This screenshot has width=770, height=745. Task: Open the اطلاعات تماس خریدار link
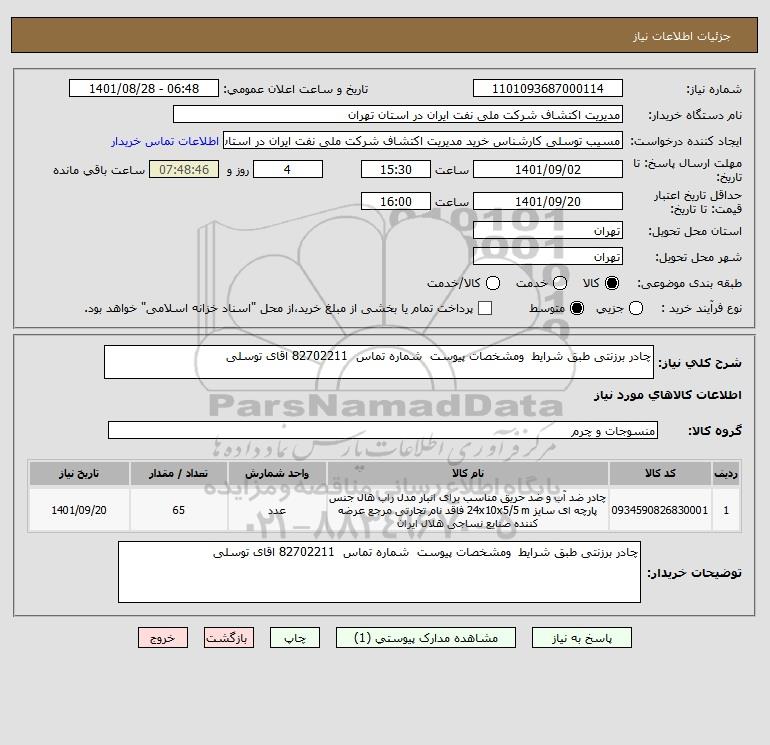(165, 141)
